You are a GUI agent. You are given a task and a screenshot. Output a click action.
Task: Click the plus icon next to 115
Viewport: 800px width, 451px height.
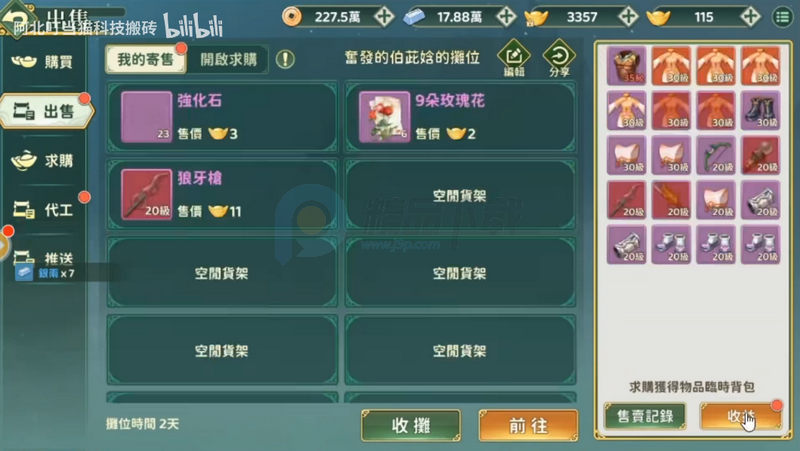pos(750,17)
